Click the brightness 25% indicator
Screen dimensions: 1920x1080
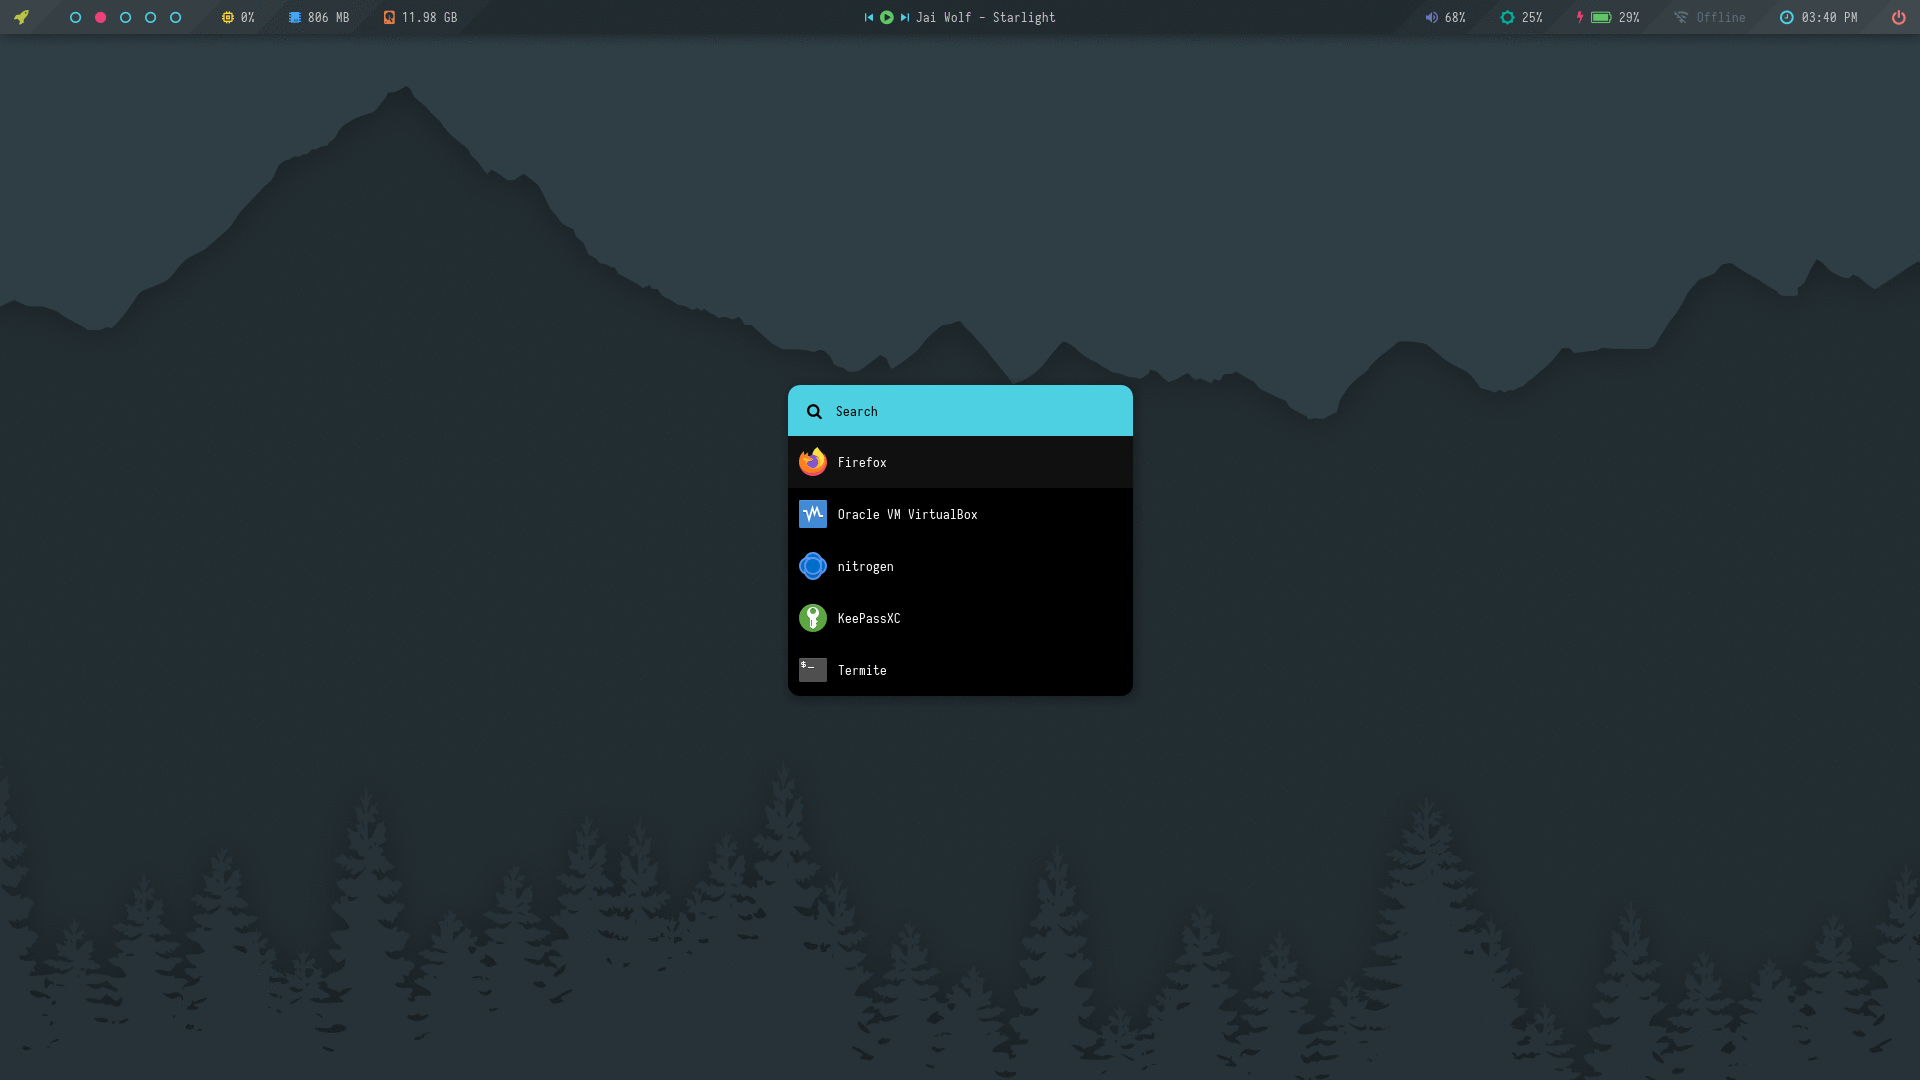click(x=1521, y=17)
